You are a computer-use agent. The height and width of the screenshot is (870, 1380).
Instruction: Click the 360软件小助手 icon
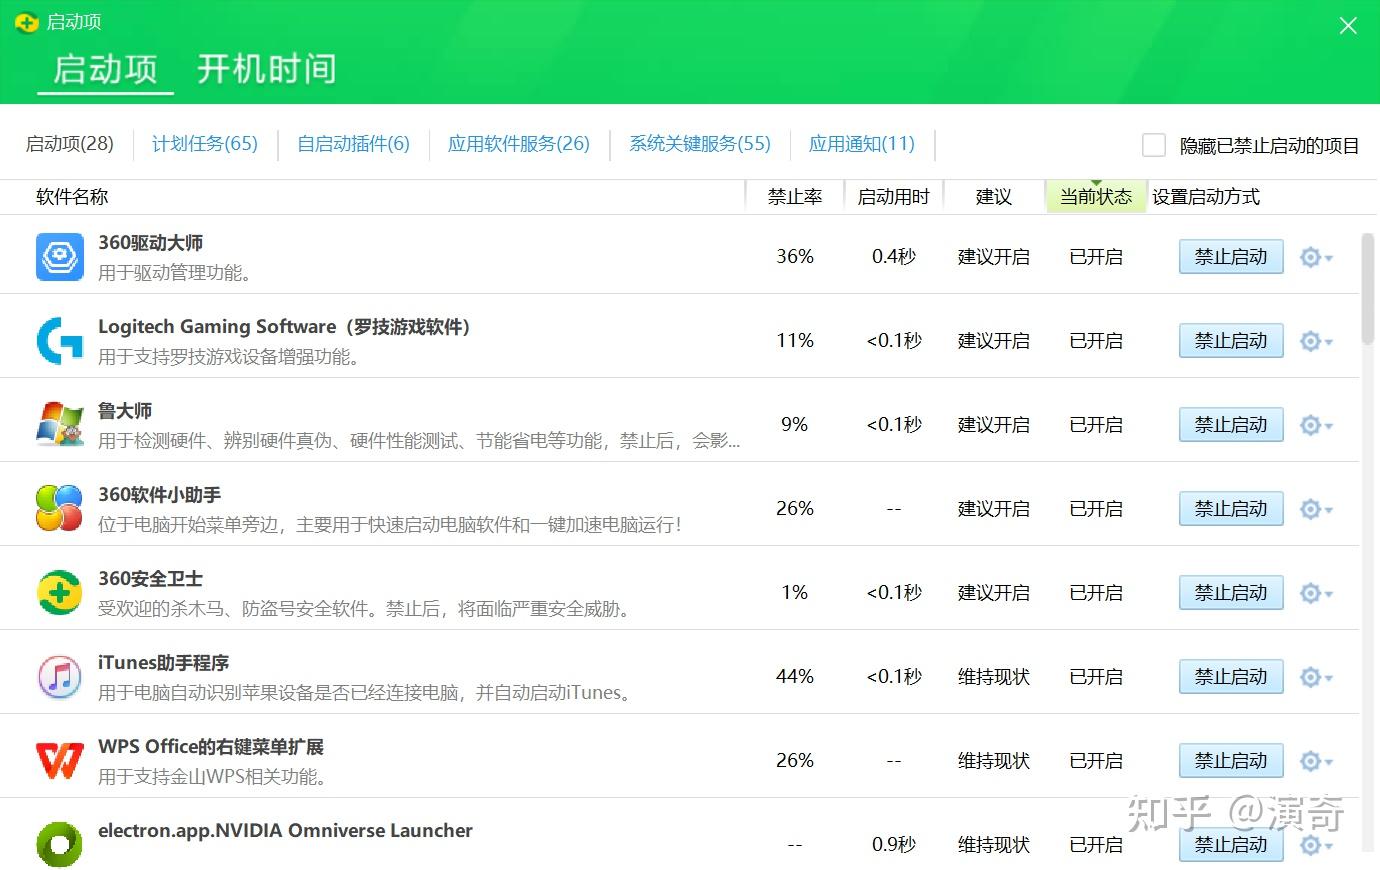pyautogui.click(x=60, y=509)
